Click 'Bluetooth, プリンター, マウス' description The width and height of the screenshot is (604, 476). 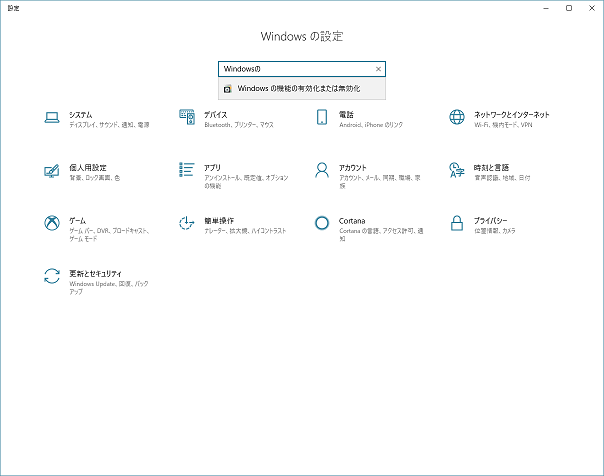(239, 125)
